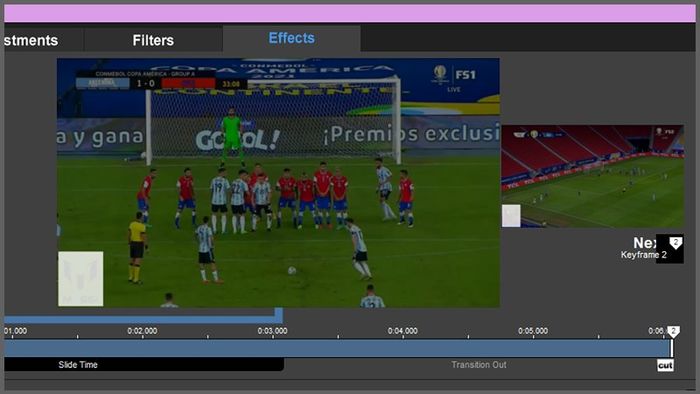Click the Keyframe 2 label text
The height and width of the screenshot is (394, 700).
(643, 255)
